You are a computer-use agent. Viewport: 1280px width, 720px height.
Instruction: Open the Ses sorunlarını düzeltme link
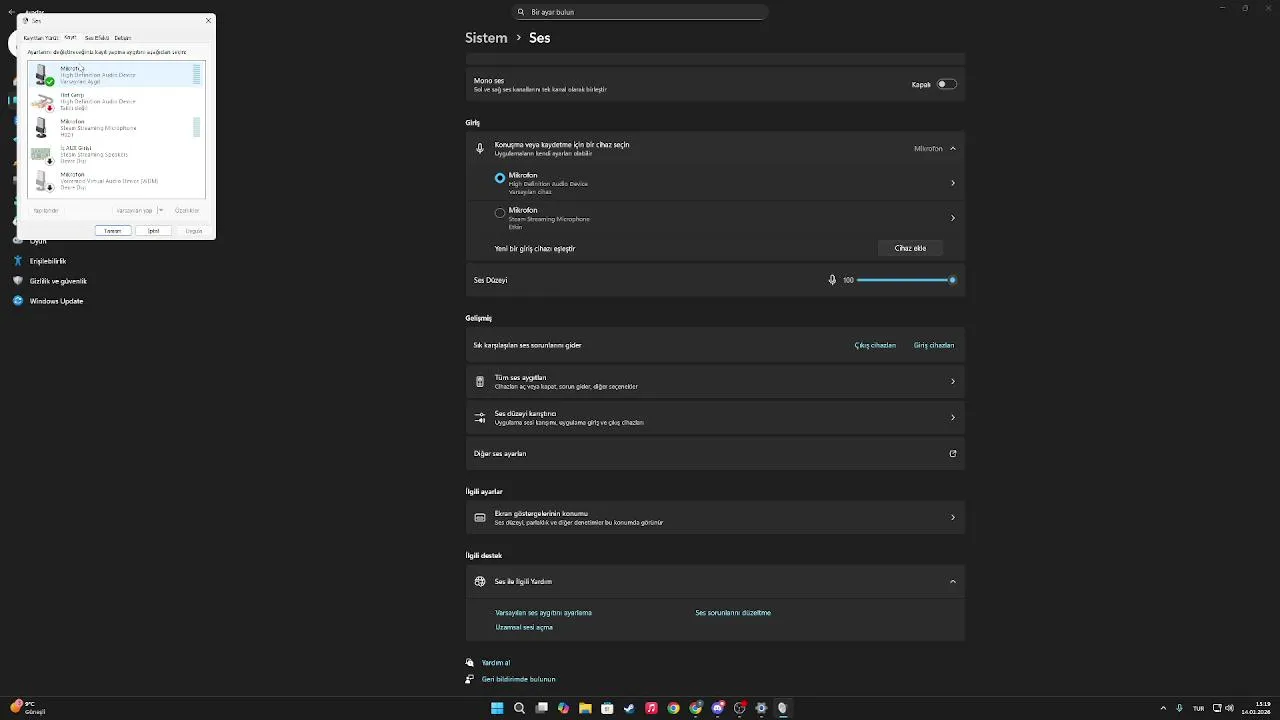733,612
